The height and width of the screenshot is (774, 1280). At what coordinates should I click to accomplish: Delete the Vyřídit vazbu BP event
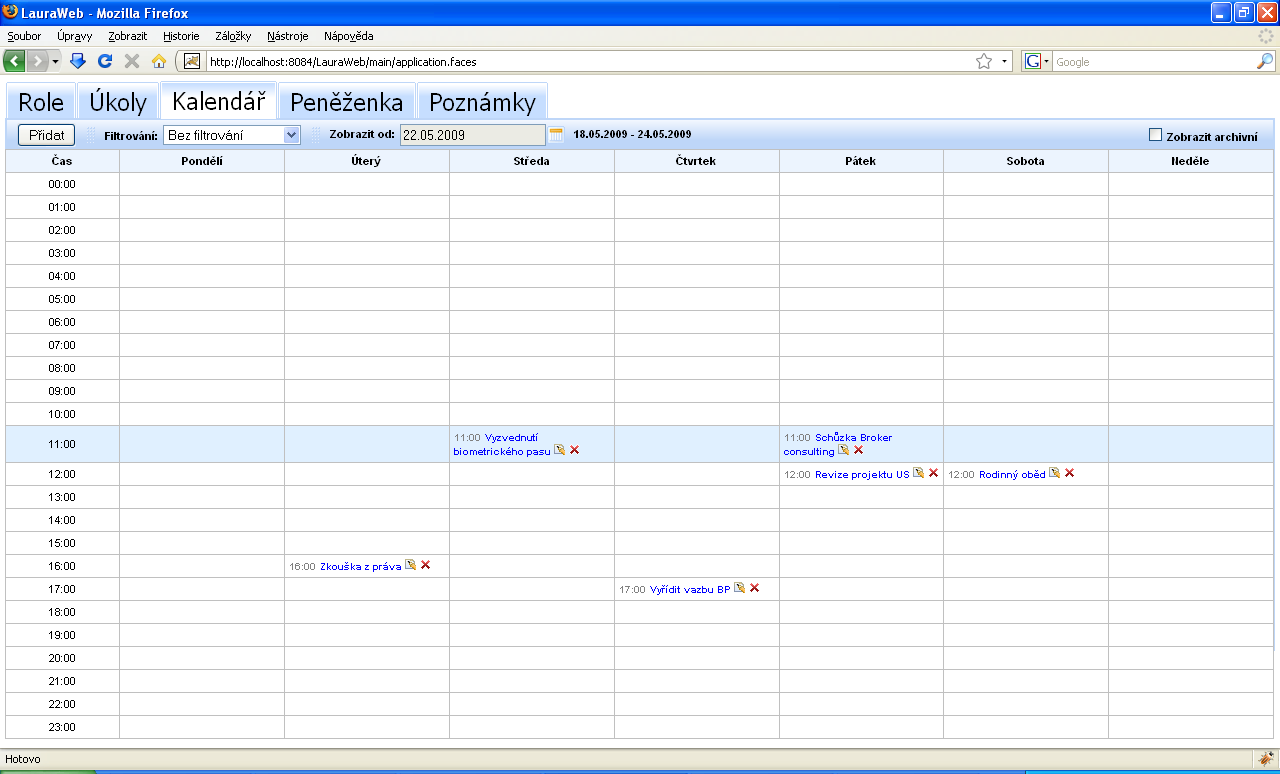point(755,588)
